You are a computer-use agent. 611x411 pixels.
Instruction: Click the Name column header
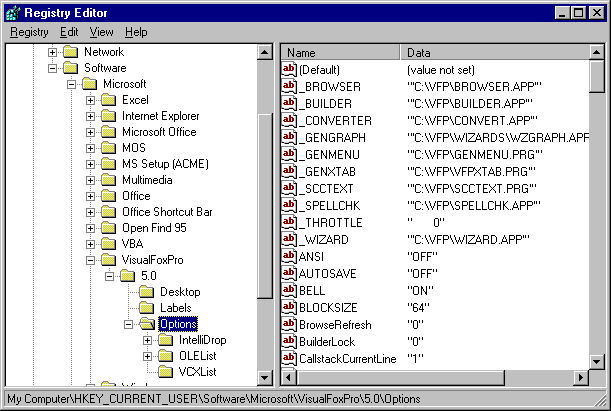coord(340,52)
